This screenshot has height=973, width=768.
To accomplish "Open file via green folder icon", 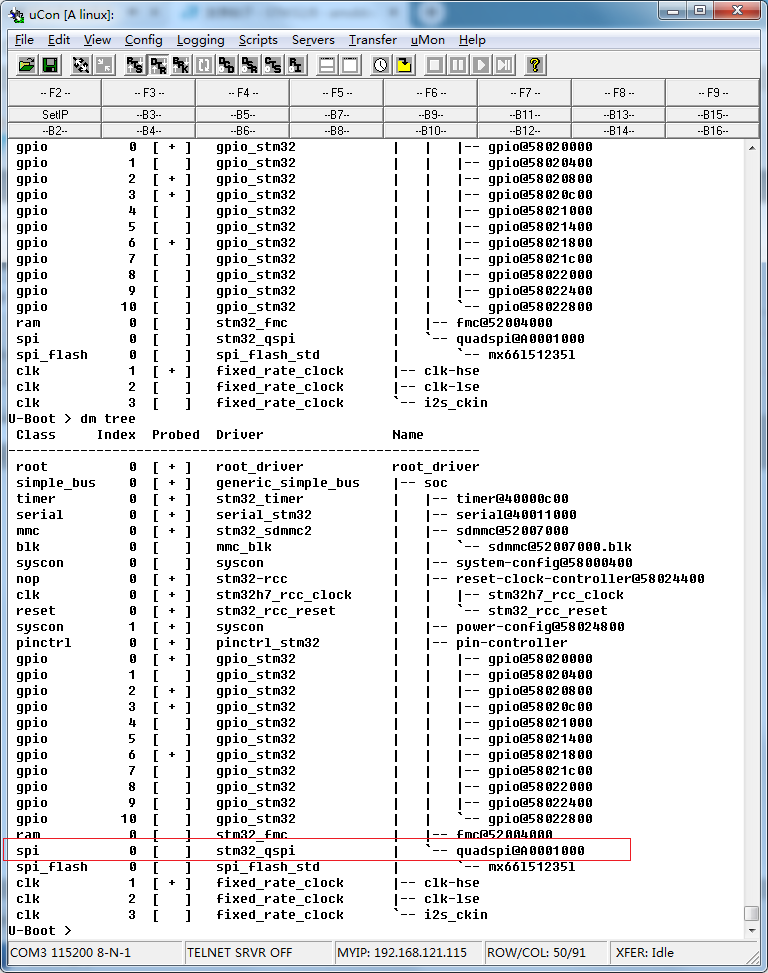I will coord(27,65).
